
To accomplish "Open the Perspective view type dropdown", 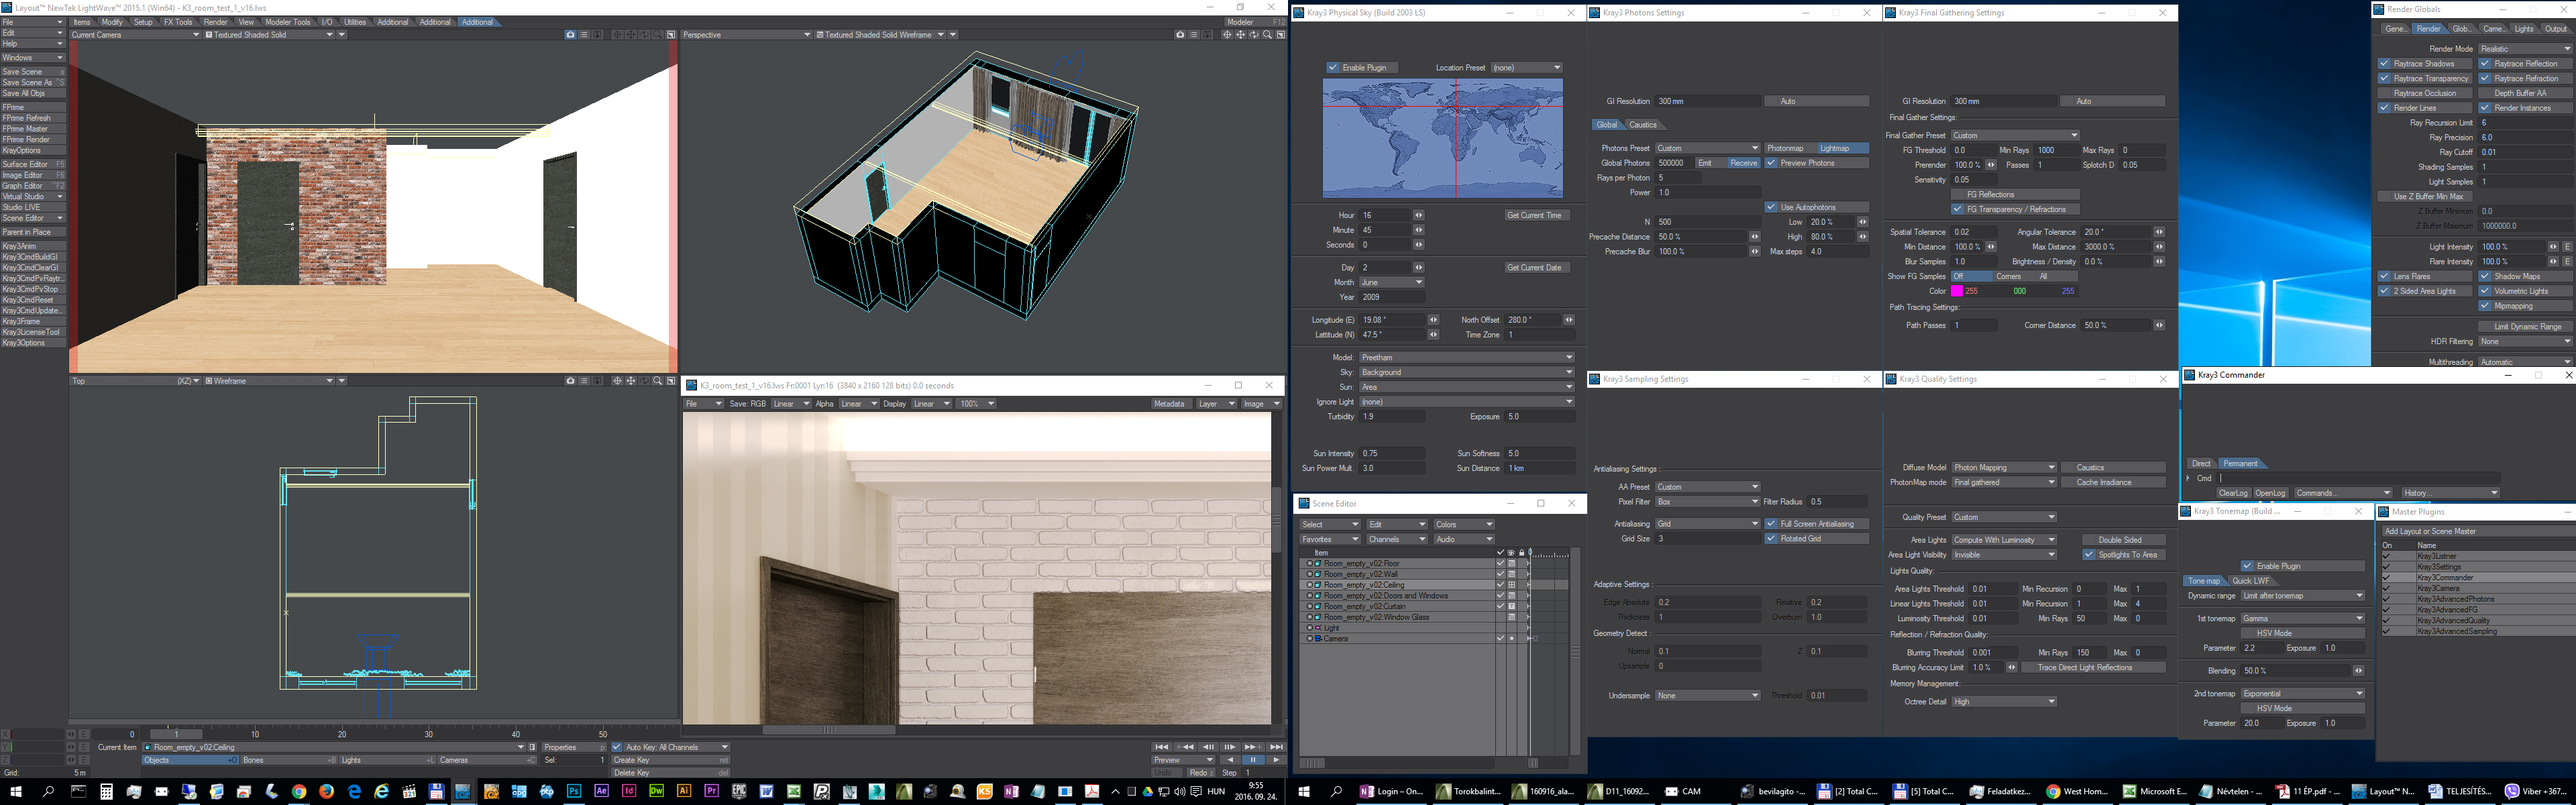I will pyautogui.click(x=745, y=35).
